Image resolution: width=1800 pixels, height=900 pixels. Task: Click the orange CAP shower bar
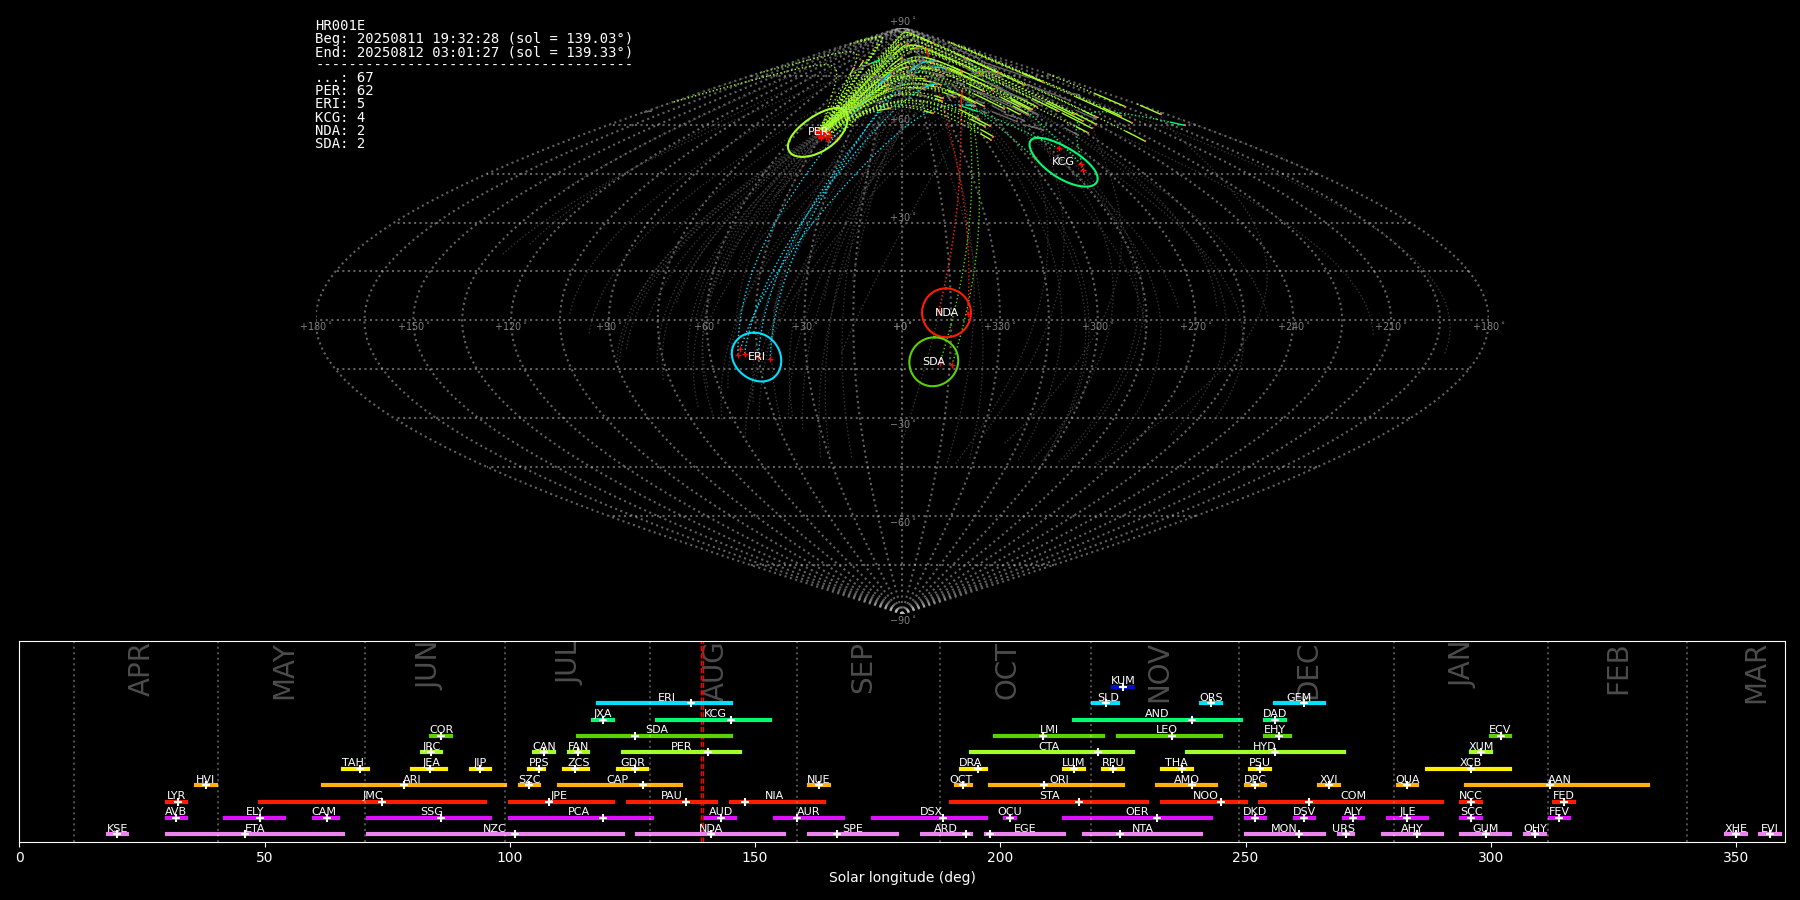[620, 785]
